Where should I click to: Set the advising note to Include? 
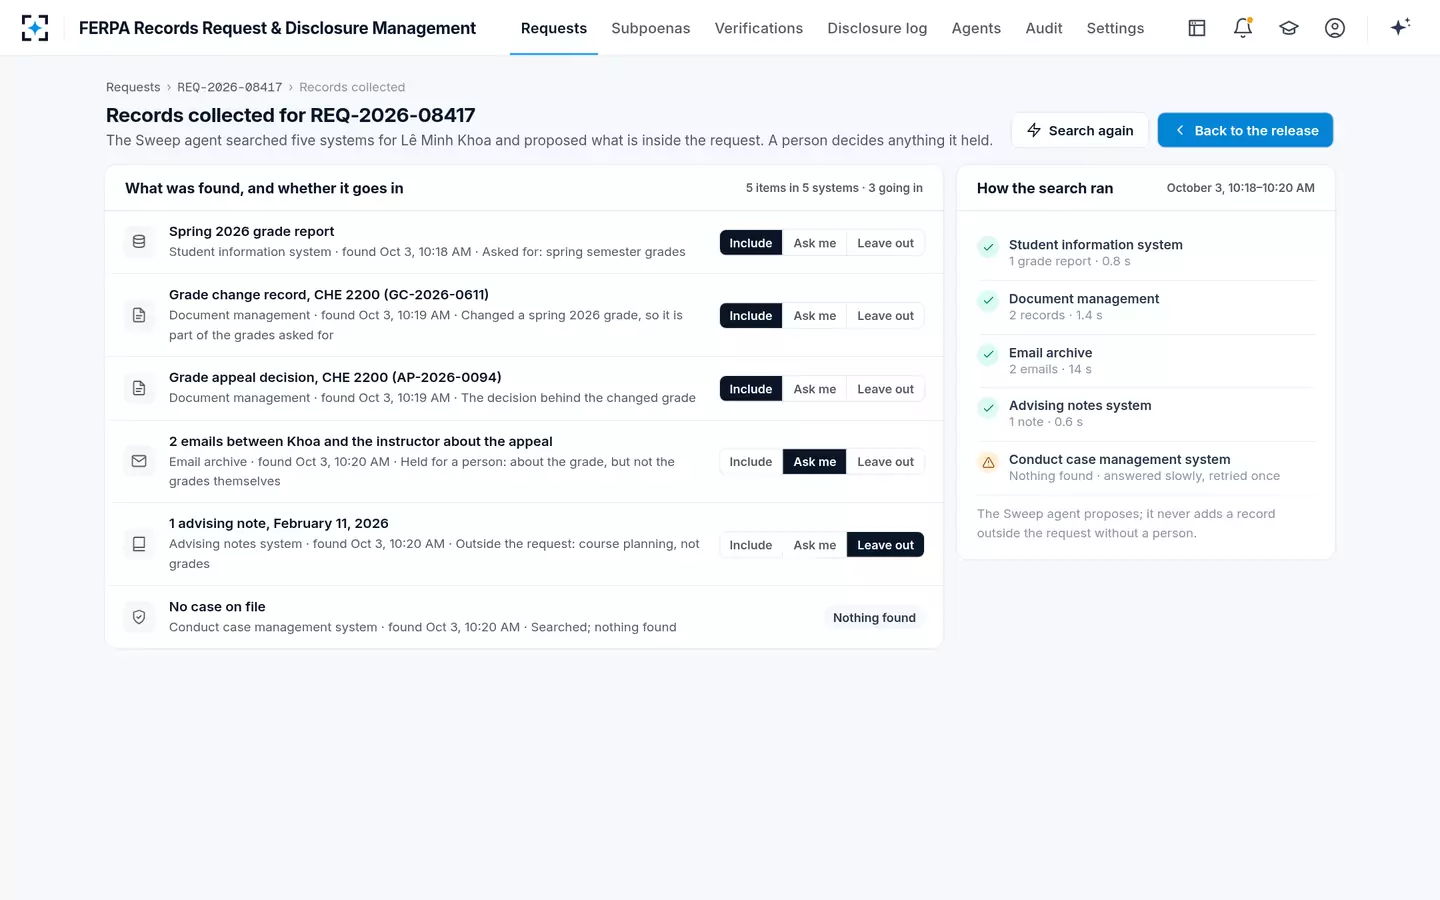pos(751,545)
